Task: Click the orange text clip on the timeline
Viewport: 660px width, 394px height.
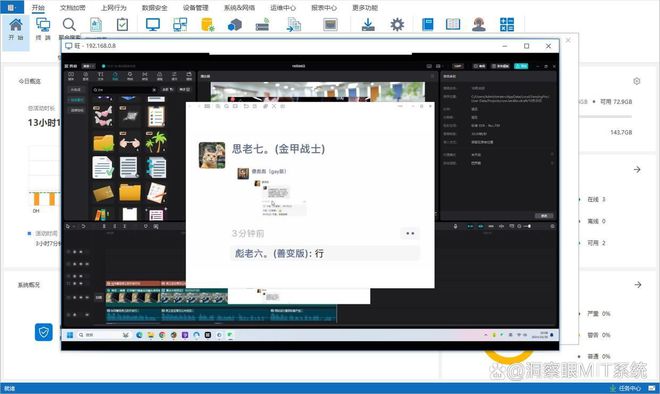Action: (133, 283)
